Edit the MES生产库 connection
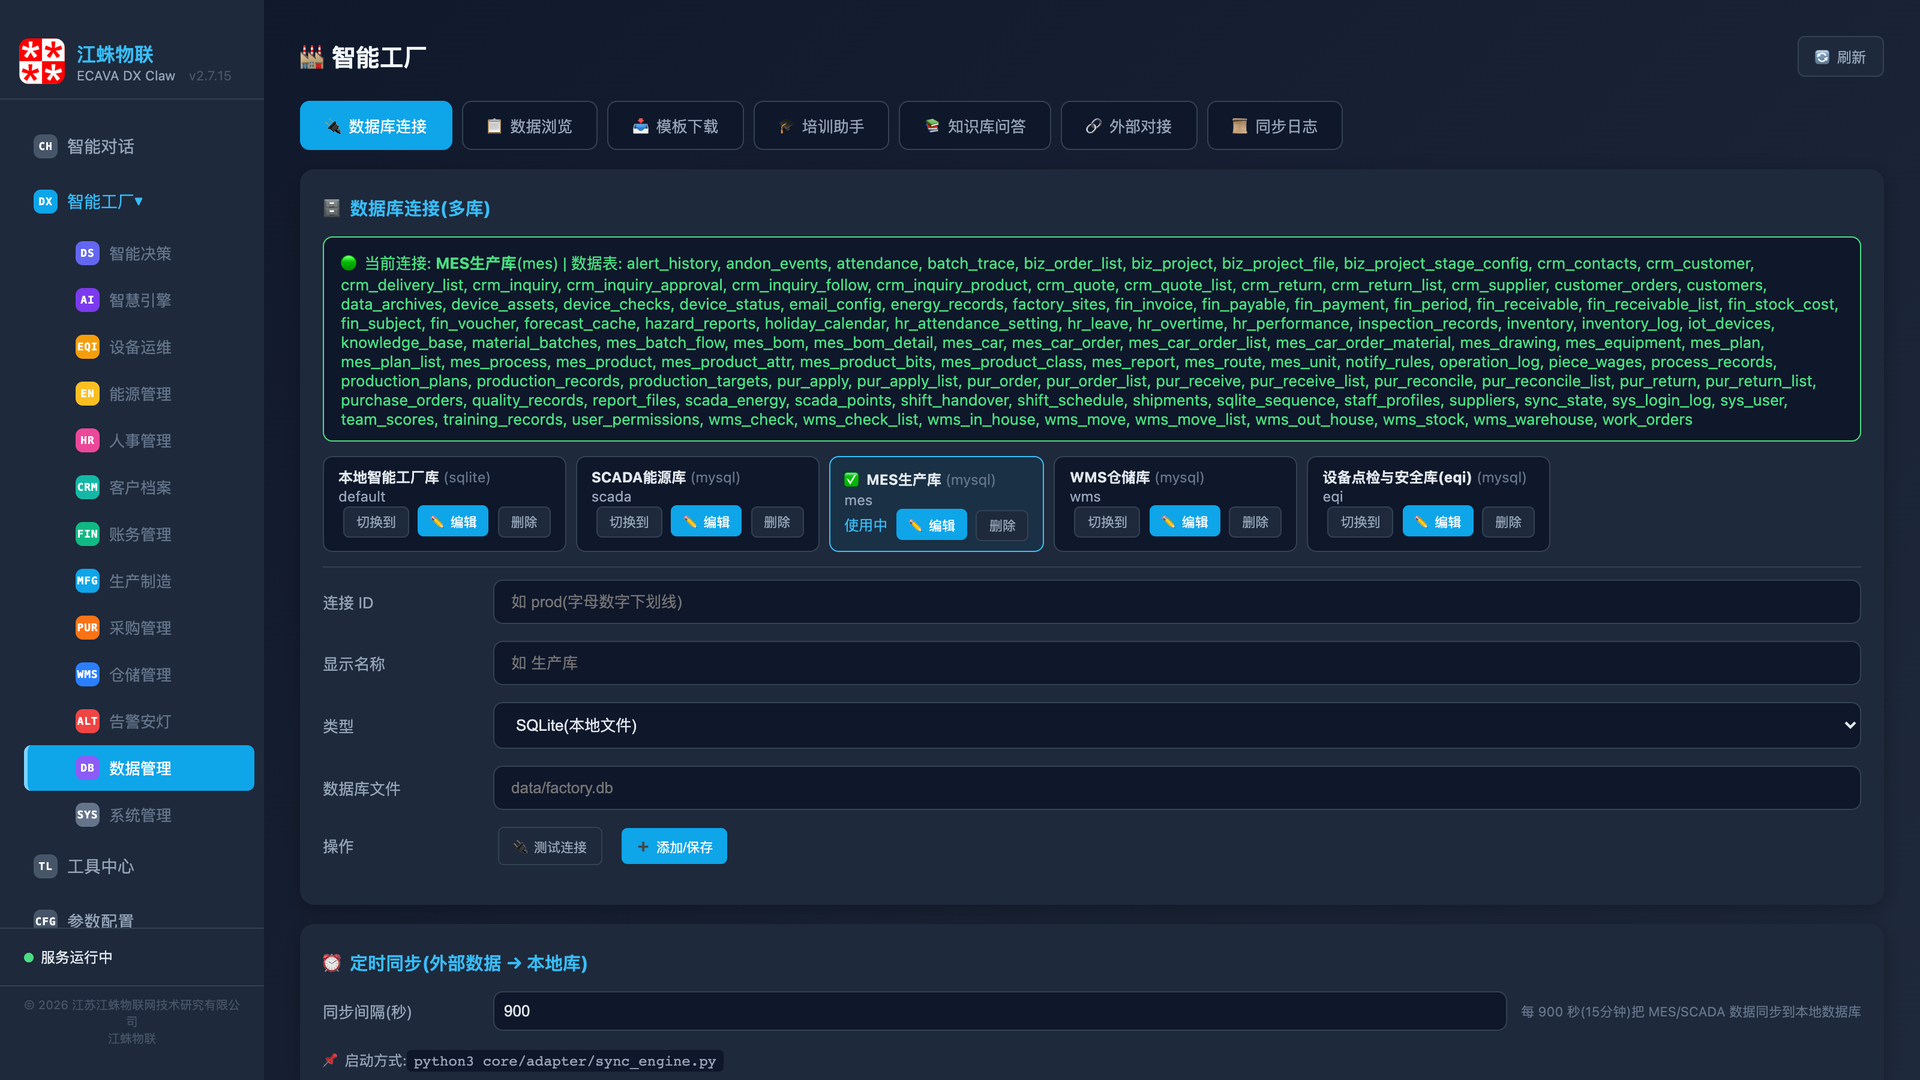Image resolution: width=1920 pixels, height=1080 pixels. click(931, 525)
